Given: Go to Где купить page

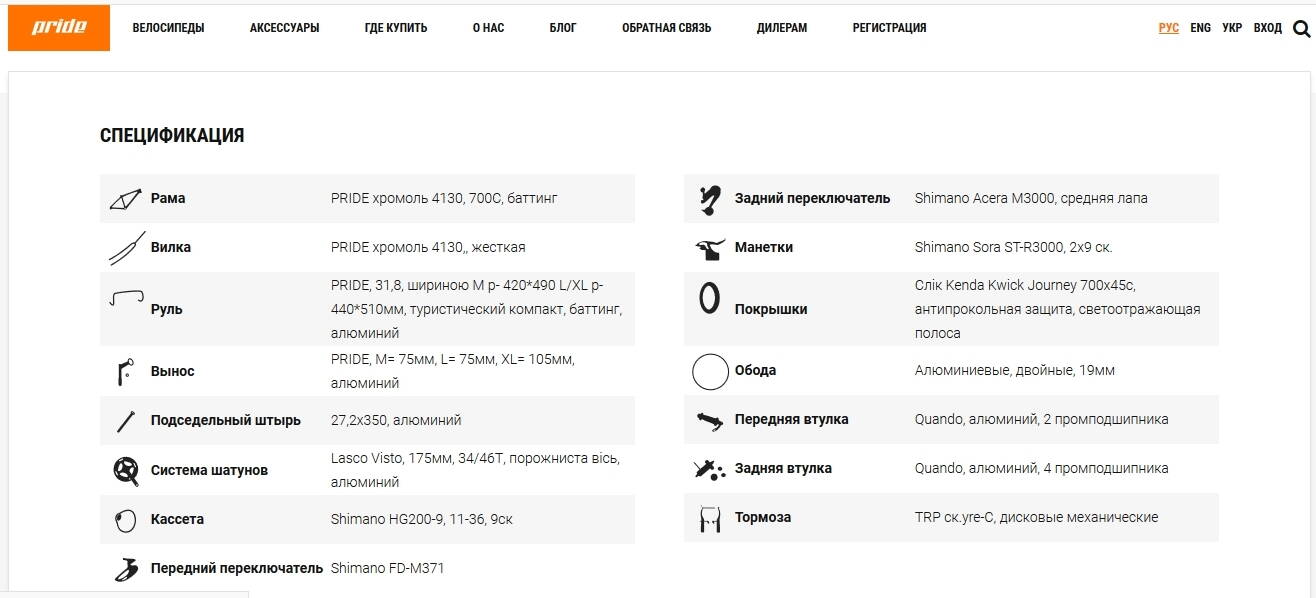Looking at the screenshot, I should (x=396, y=28).
